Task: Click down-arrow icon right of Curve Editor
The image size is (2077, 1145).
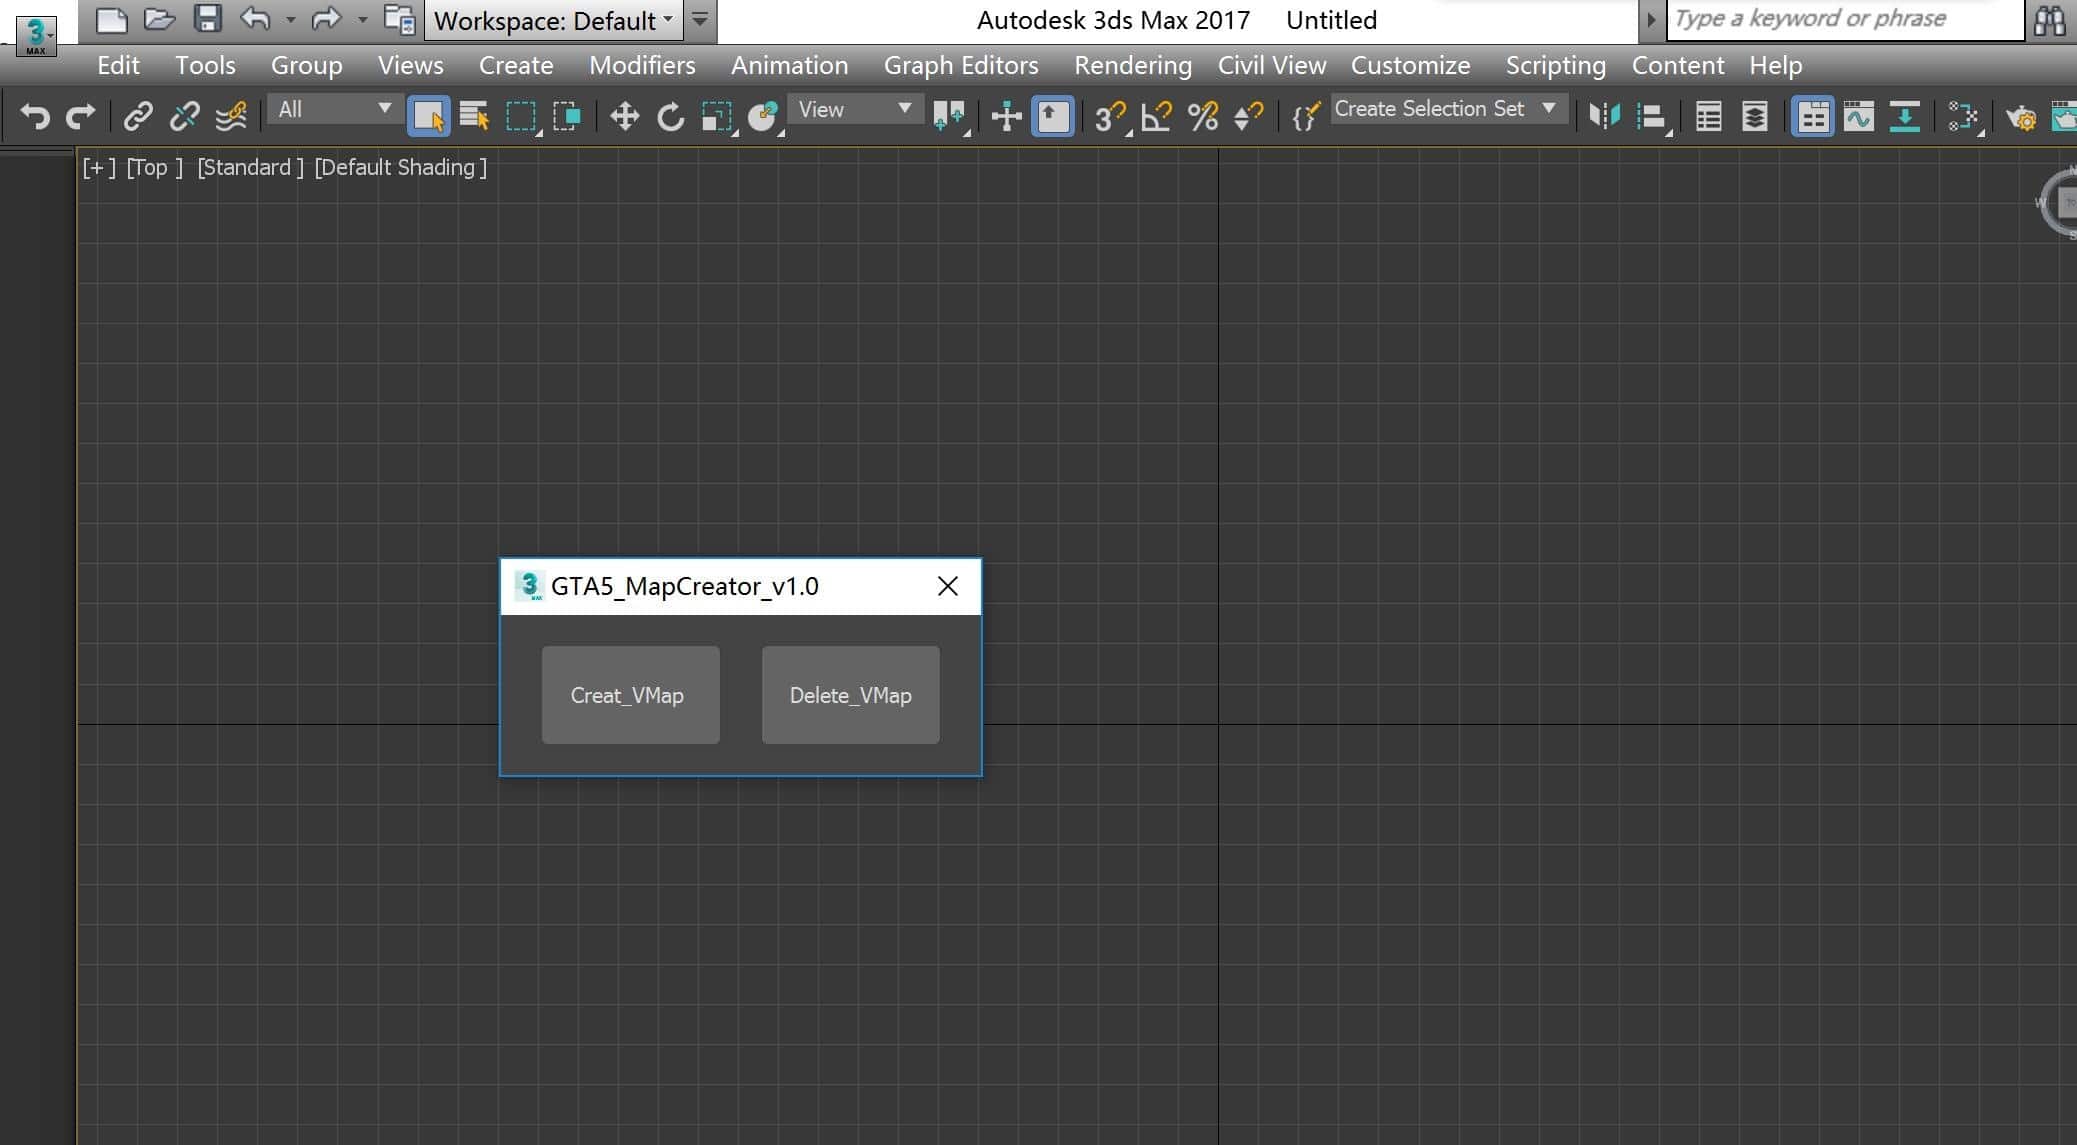Action: click(x=1905, y=116)
